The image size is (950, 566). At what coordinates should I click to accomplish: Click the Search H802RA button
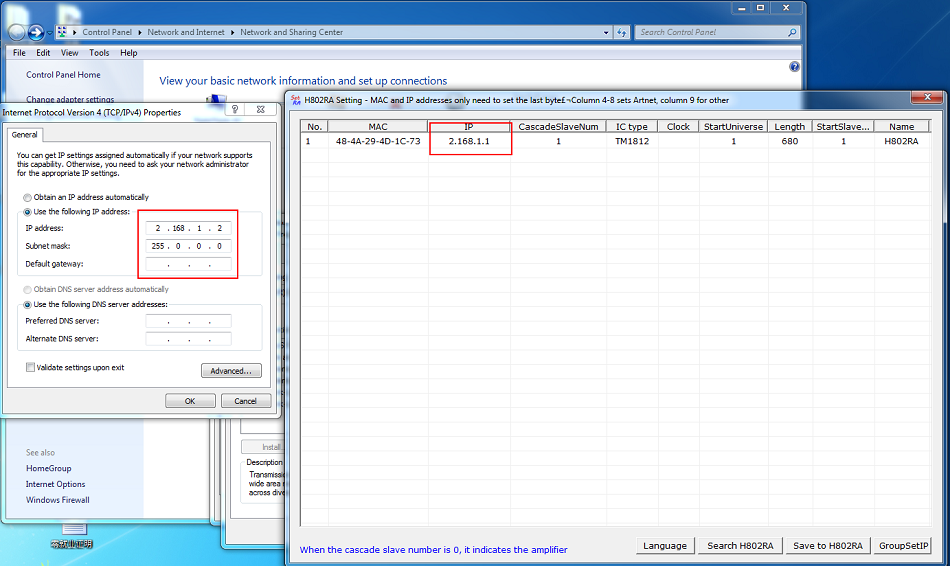[x=740, y=545]
